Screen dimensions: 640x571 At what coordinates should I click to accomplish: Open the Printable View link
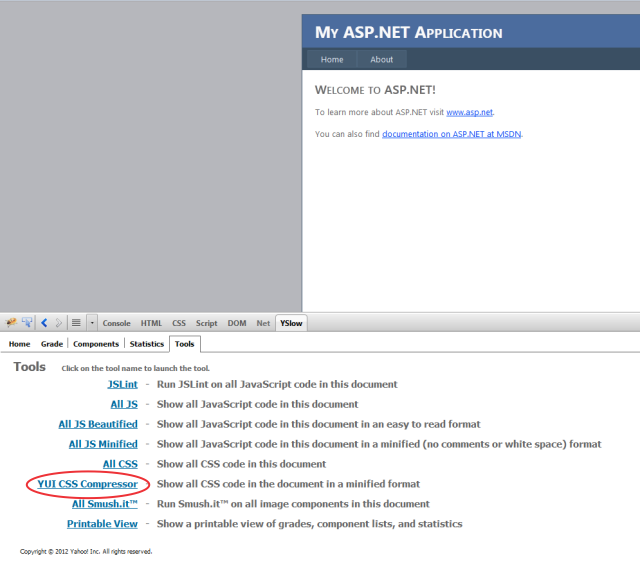(x=102, y=524)
